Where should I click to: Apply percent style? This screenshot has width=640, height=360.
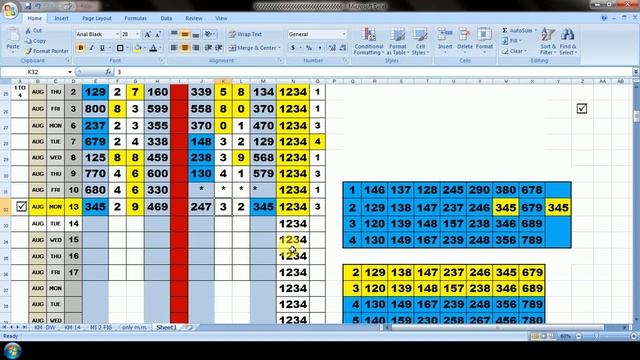click(309, 48)
